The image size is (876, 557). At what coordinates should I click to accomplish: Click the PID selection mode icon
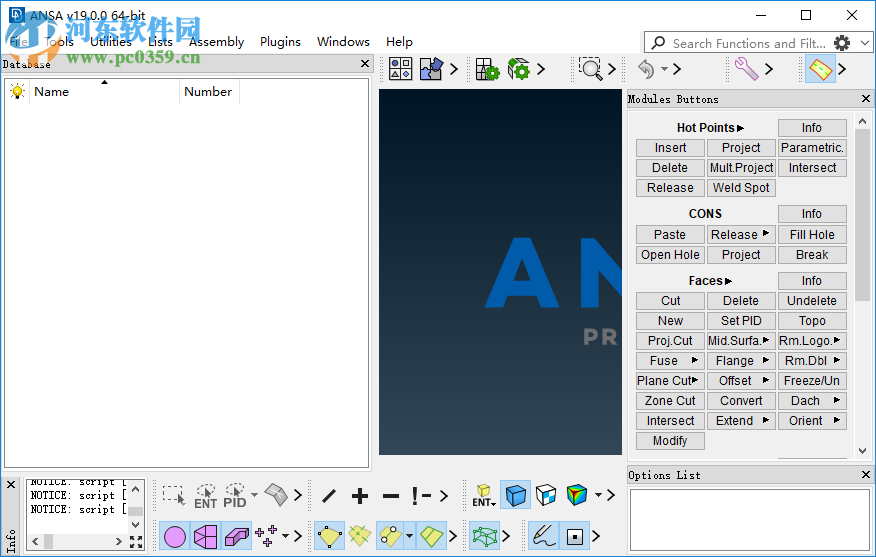(235, 496)
